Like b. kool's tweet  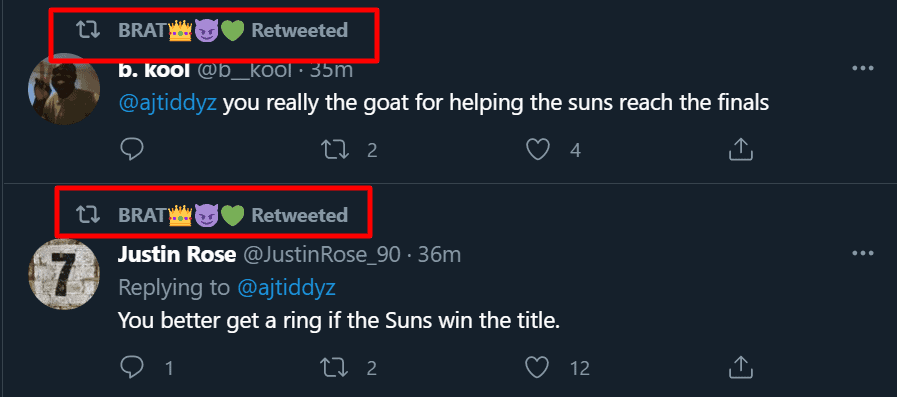click(538, 150)
